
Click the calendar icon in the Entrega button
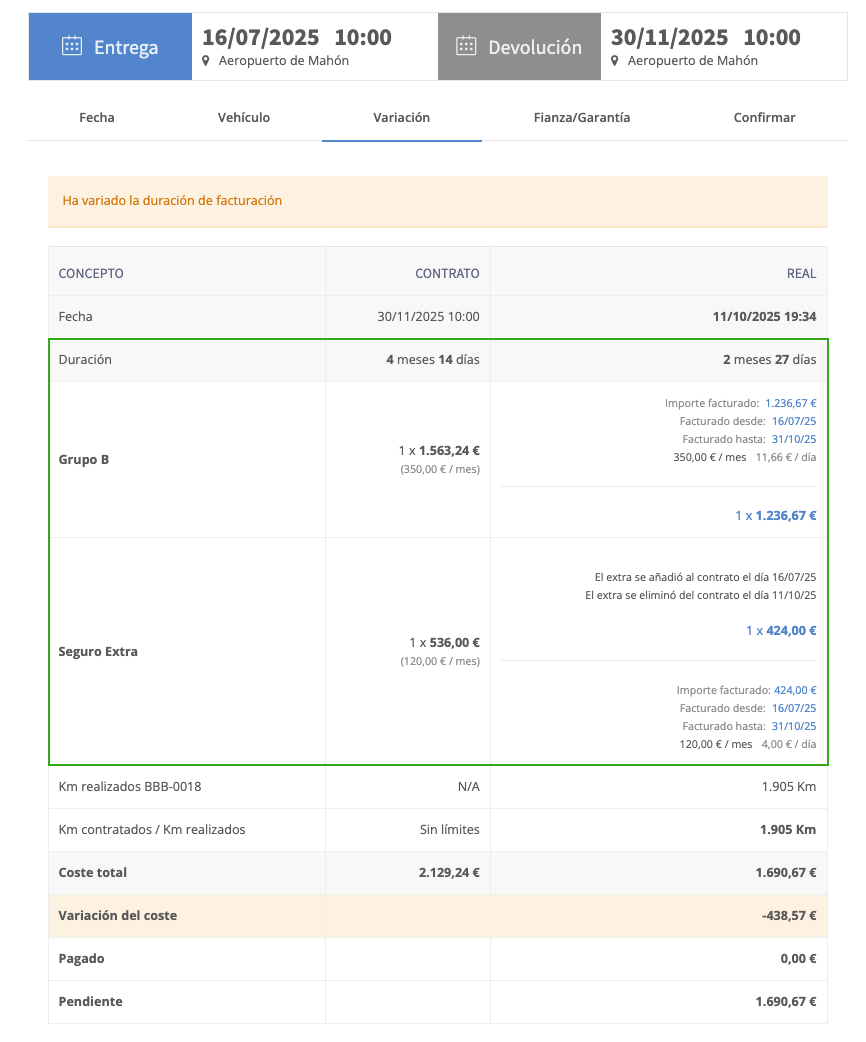(x=71, y=46)
